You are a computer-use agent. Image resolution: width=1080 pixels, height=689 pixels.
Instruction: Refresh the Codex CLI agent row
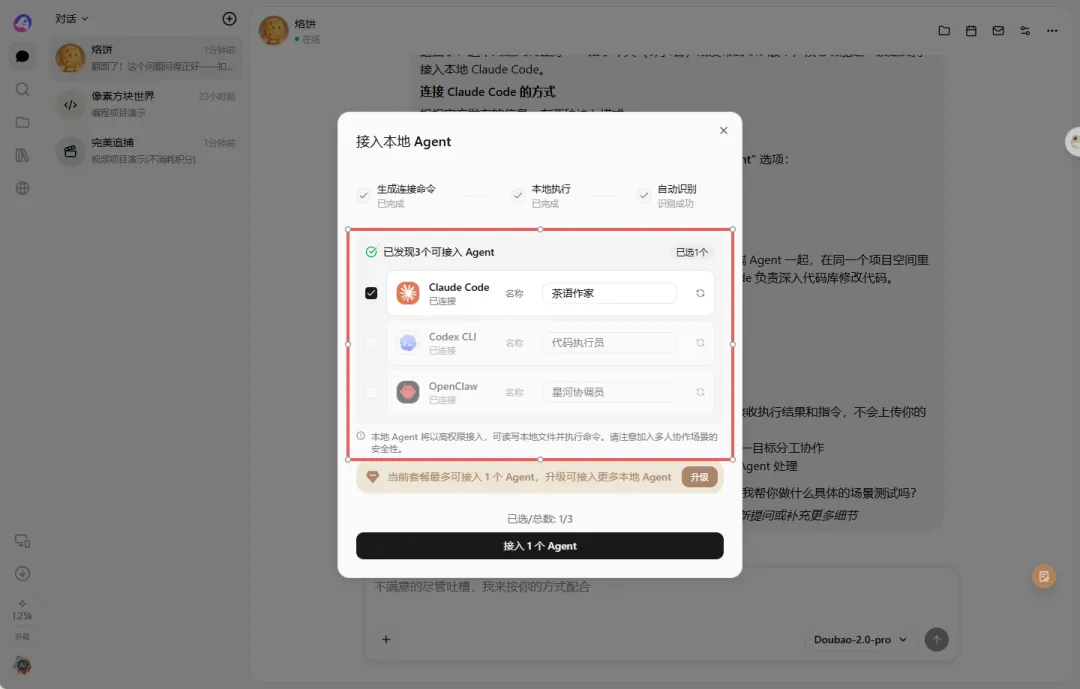click(x=700, y=342)
